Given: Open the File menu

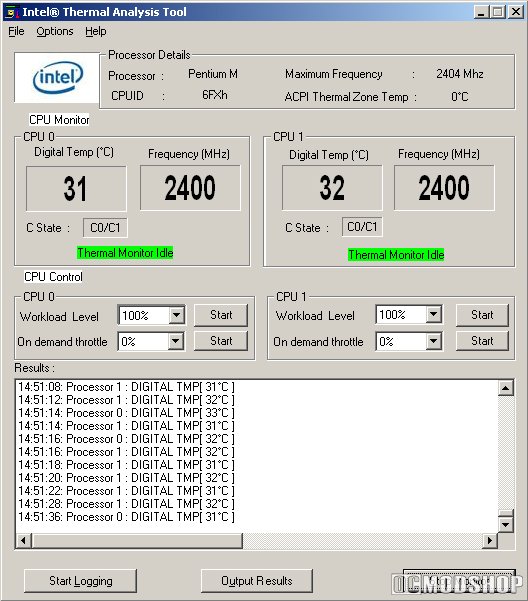Looking at the screenshot, I should tap(16, 31).
